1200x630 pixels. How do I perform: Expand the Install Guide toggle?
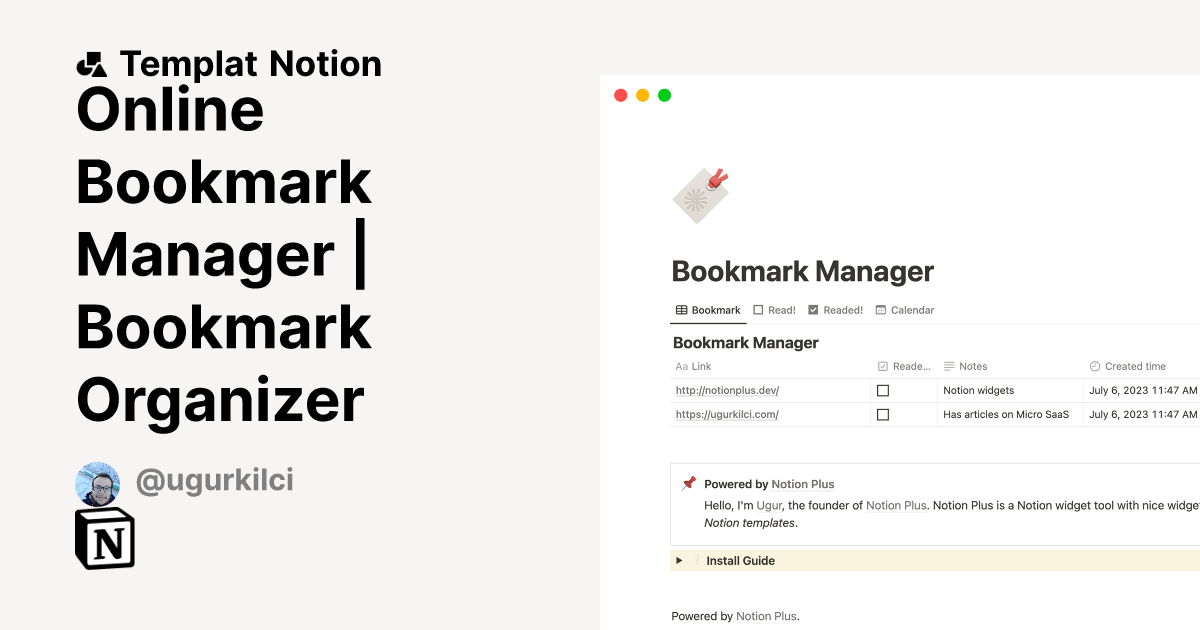(679, 561)
